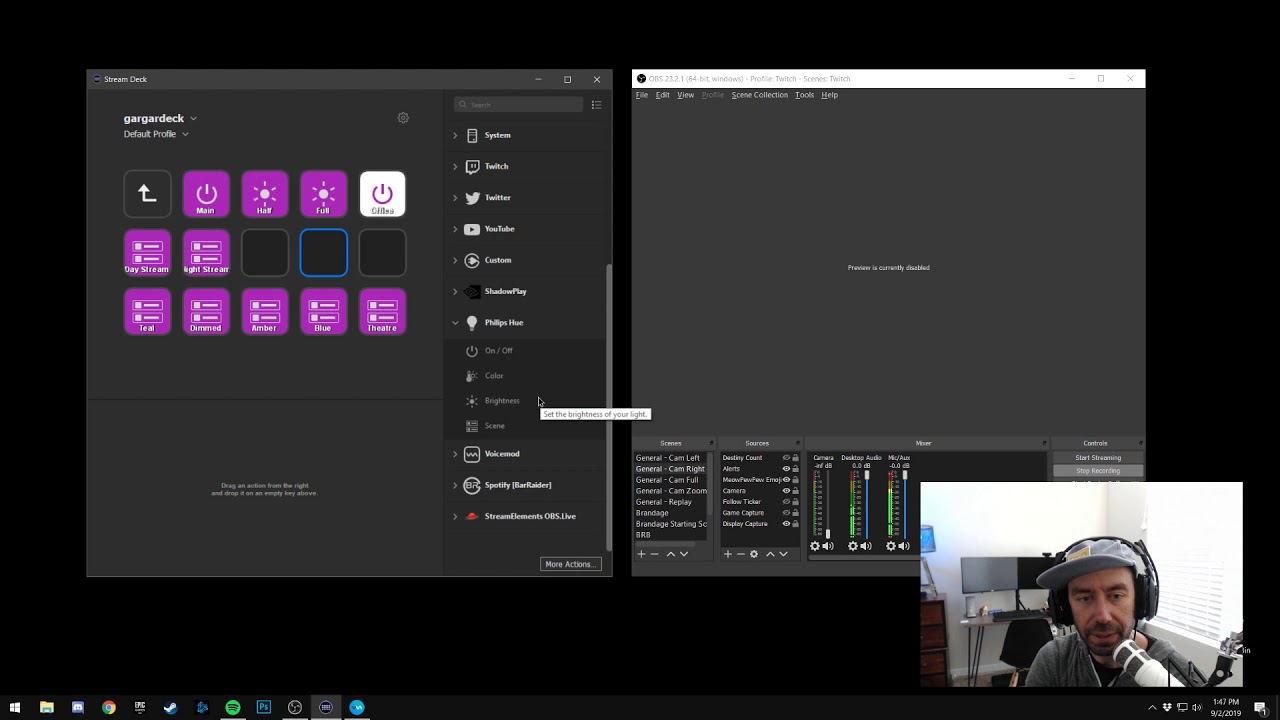Adjust the Mic/Aux volume slider
This screenshot has width=1280, height=720.
point(905,504)
